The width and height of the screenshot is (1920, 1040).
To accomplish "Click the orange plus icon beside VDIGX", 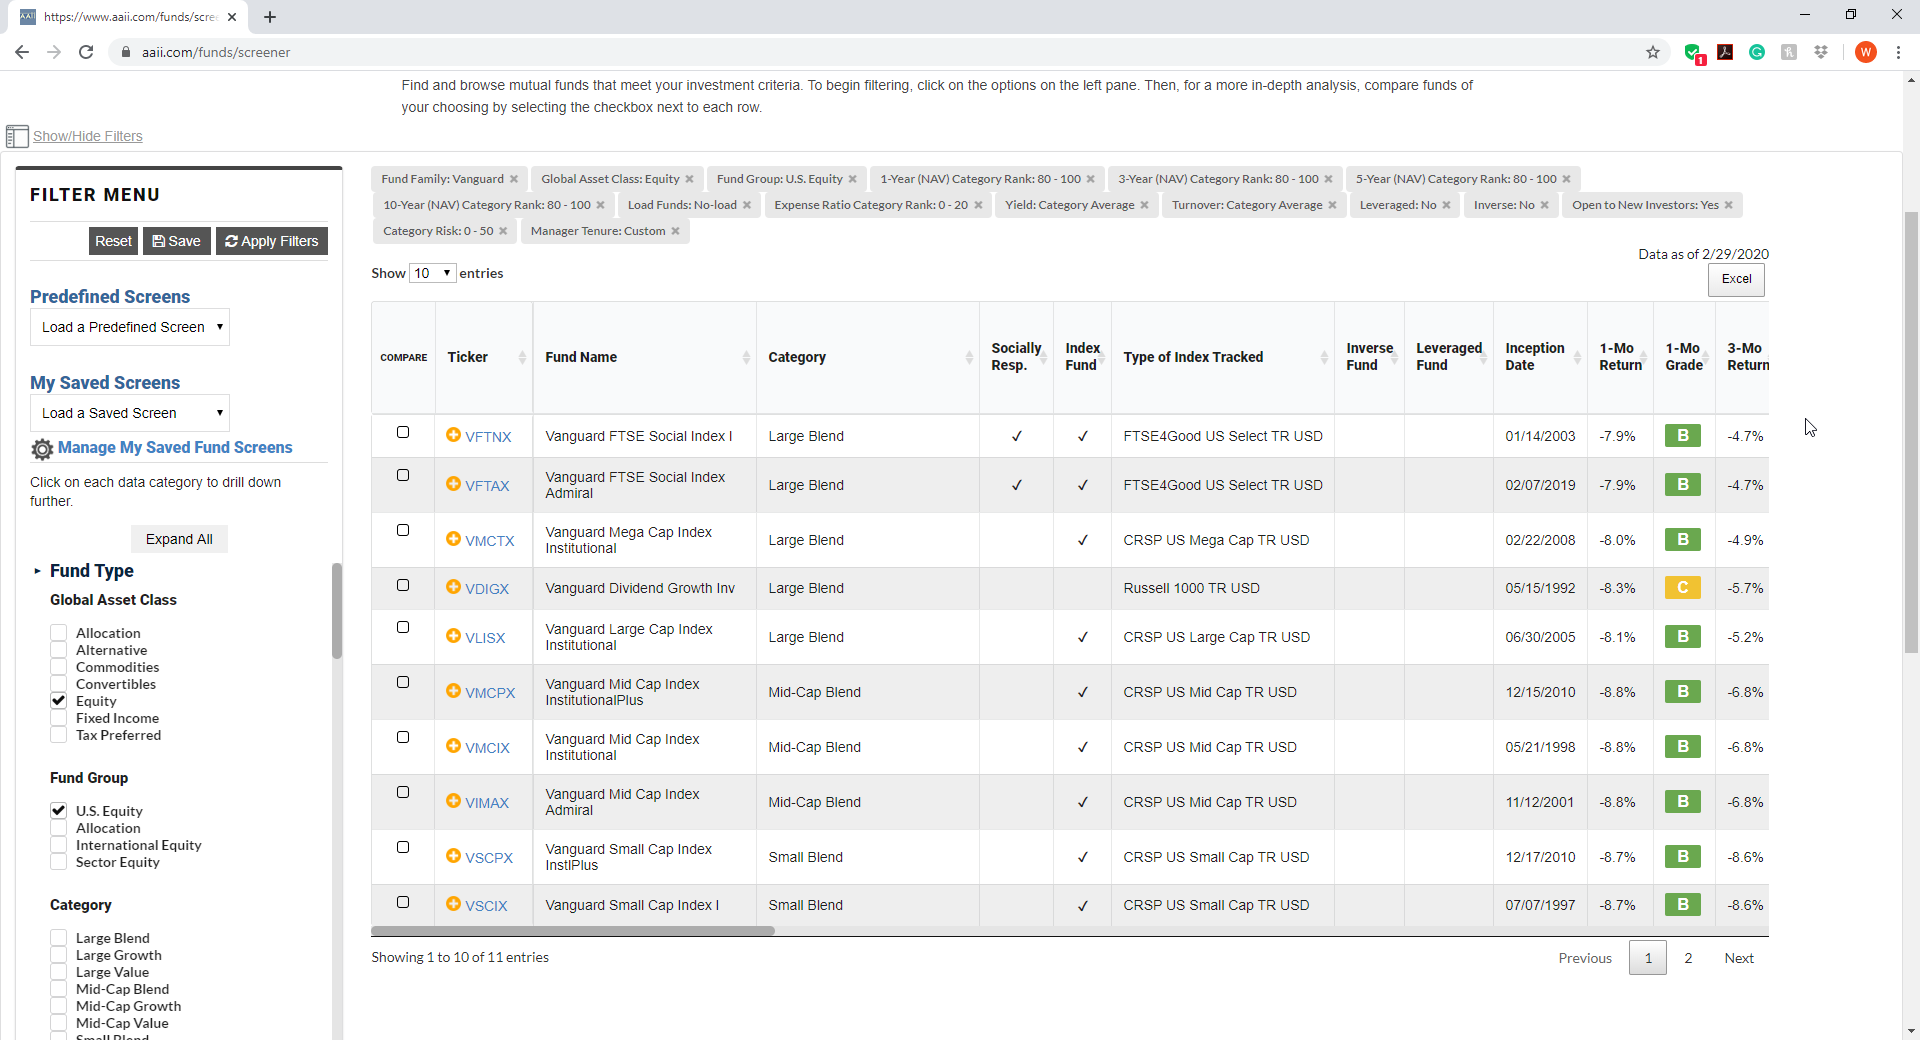I will tap(453, 587).
